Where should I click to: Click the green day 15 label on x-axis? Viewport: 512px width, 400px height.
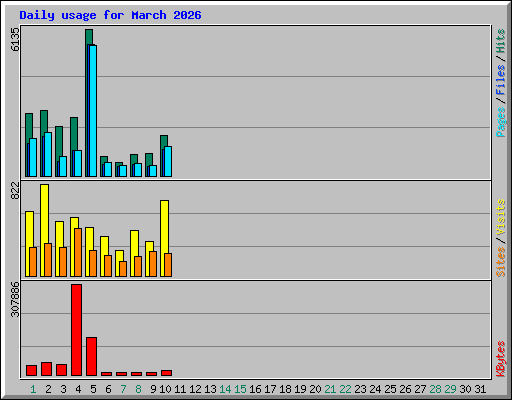240,389
